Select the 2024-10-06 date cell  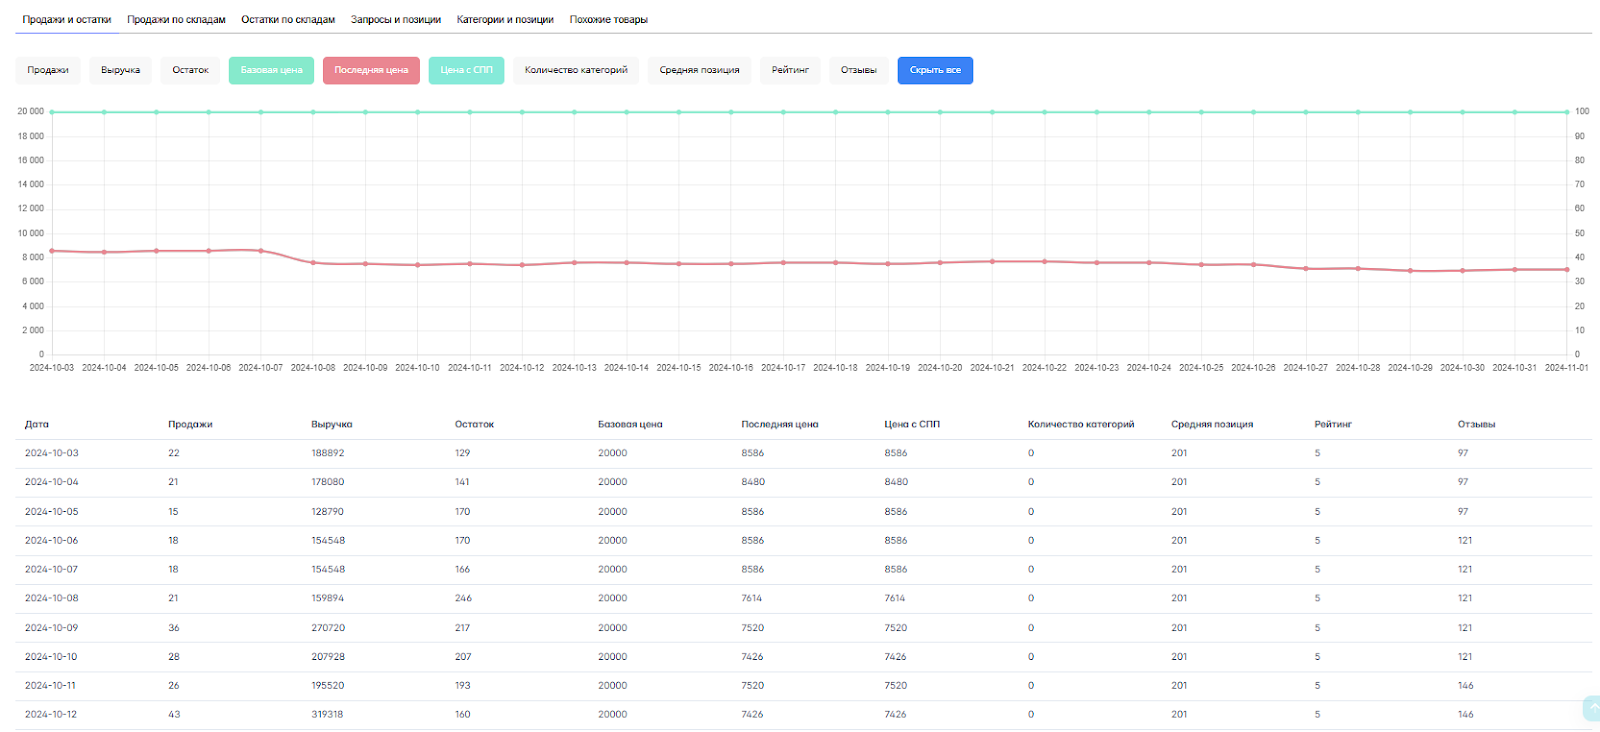(x=52, y=540)
